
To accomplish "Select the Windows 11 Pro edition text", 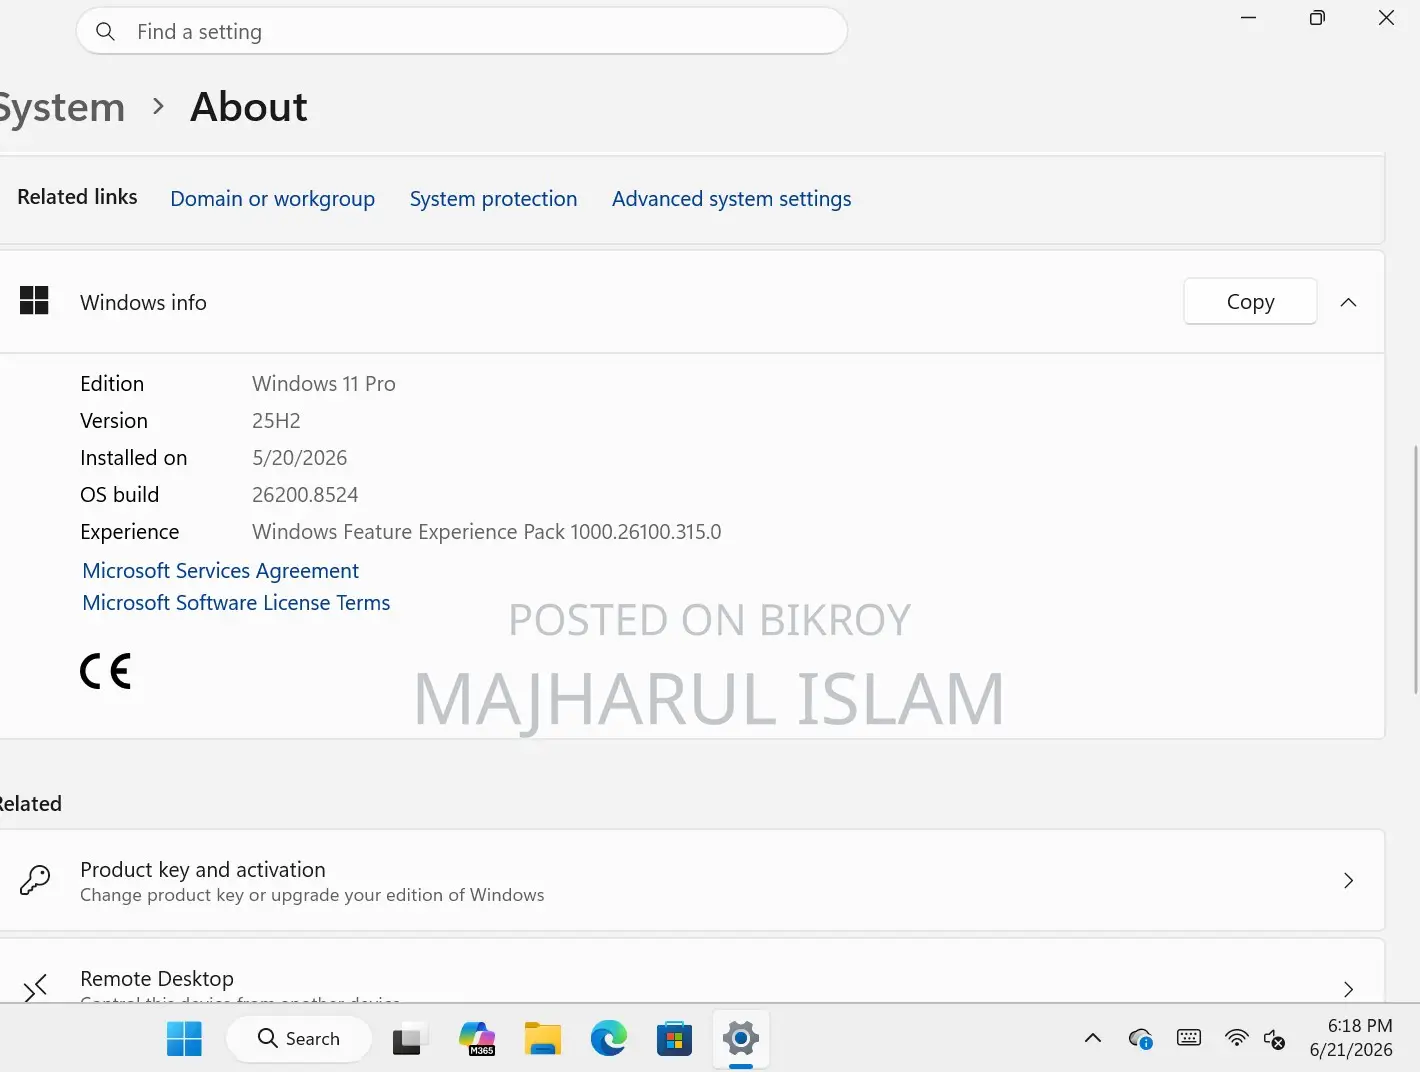I will (x=324, y=384).
